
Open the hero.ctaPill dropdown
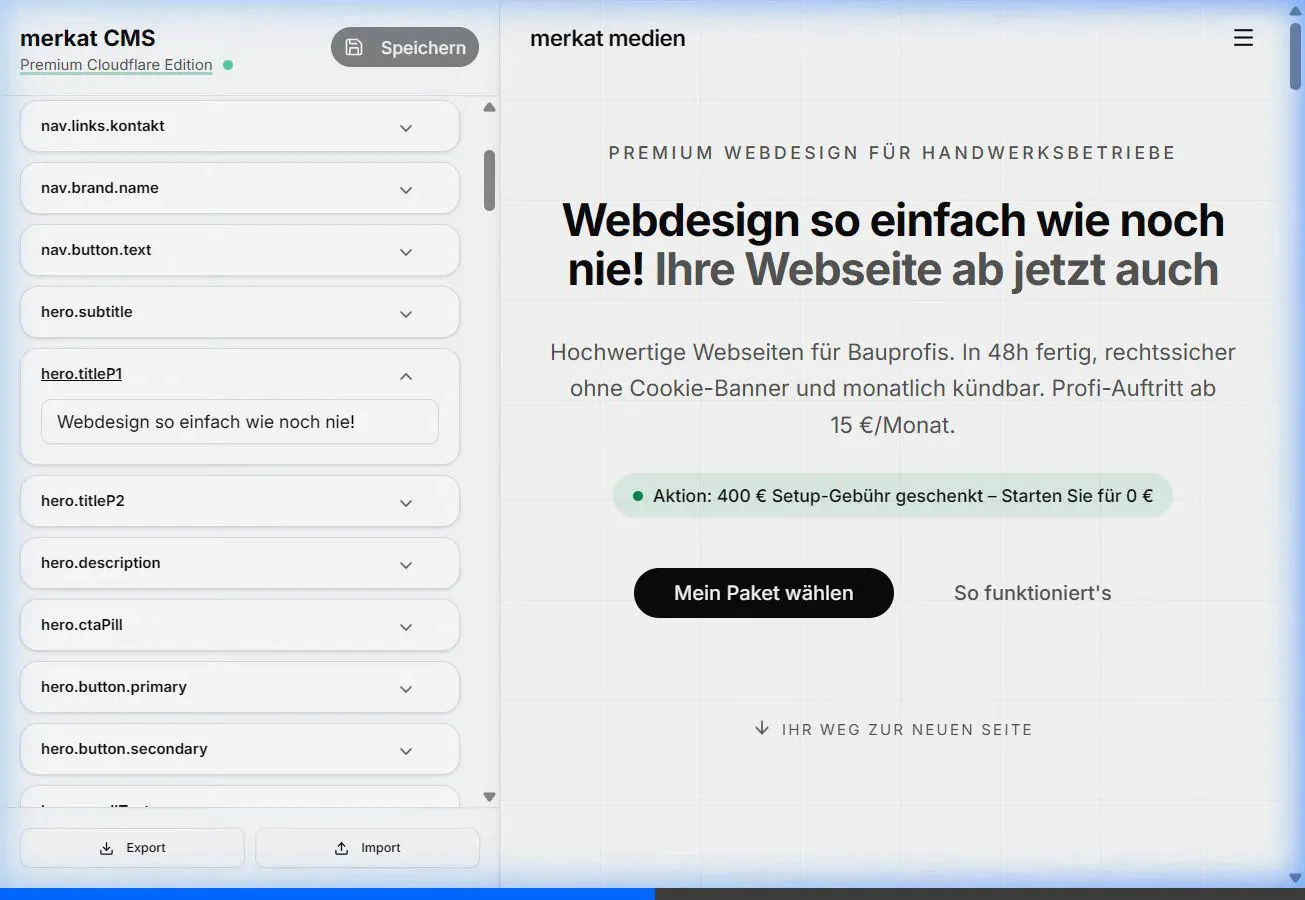pyautogui.click(x=406, y=626)
